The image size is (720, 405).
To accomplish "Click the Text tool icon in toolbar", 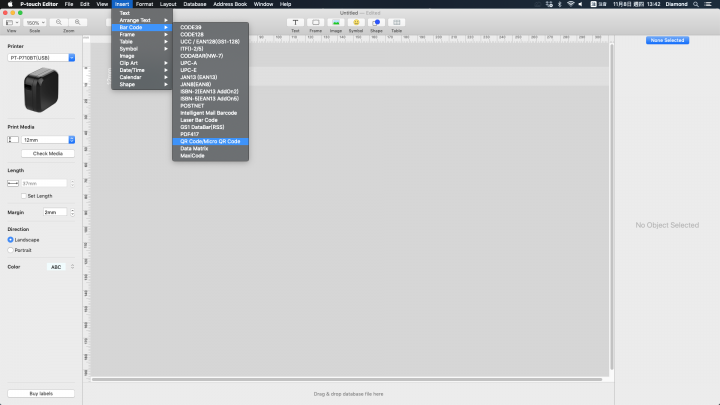I will tap(295, 22).
